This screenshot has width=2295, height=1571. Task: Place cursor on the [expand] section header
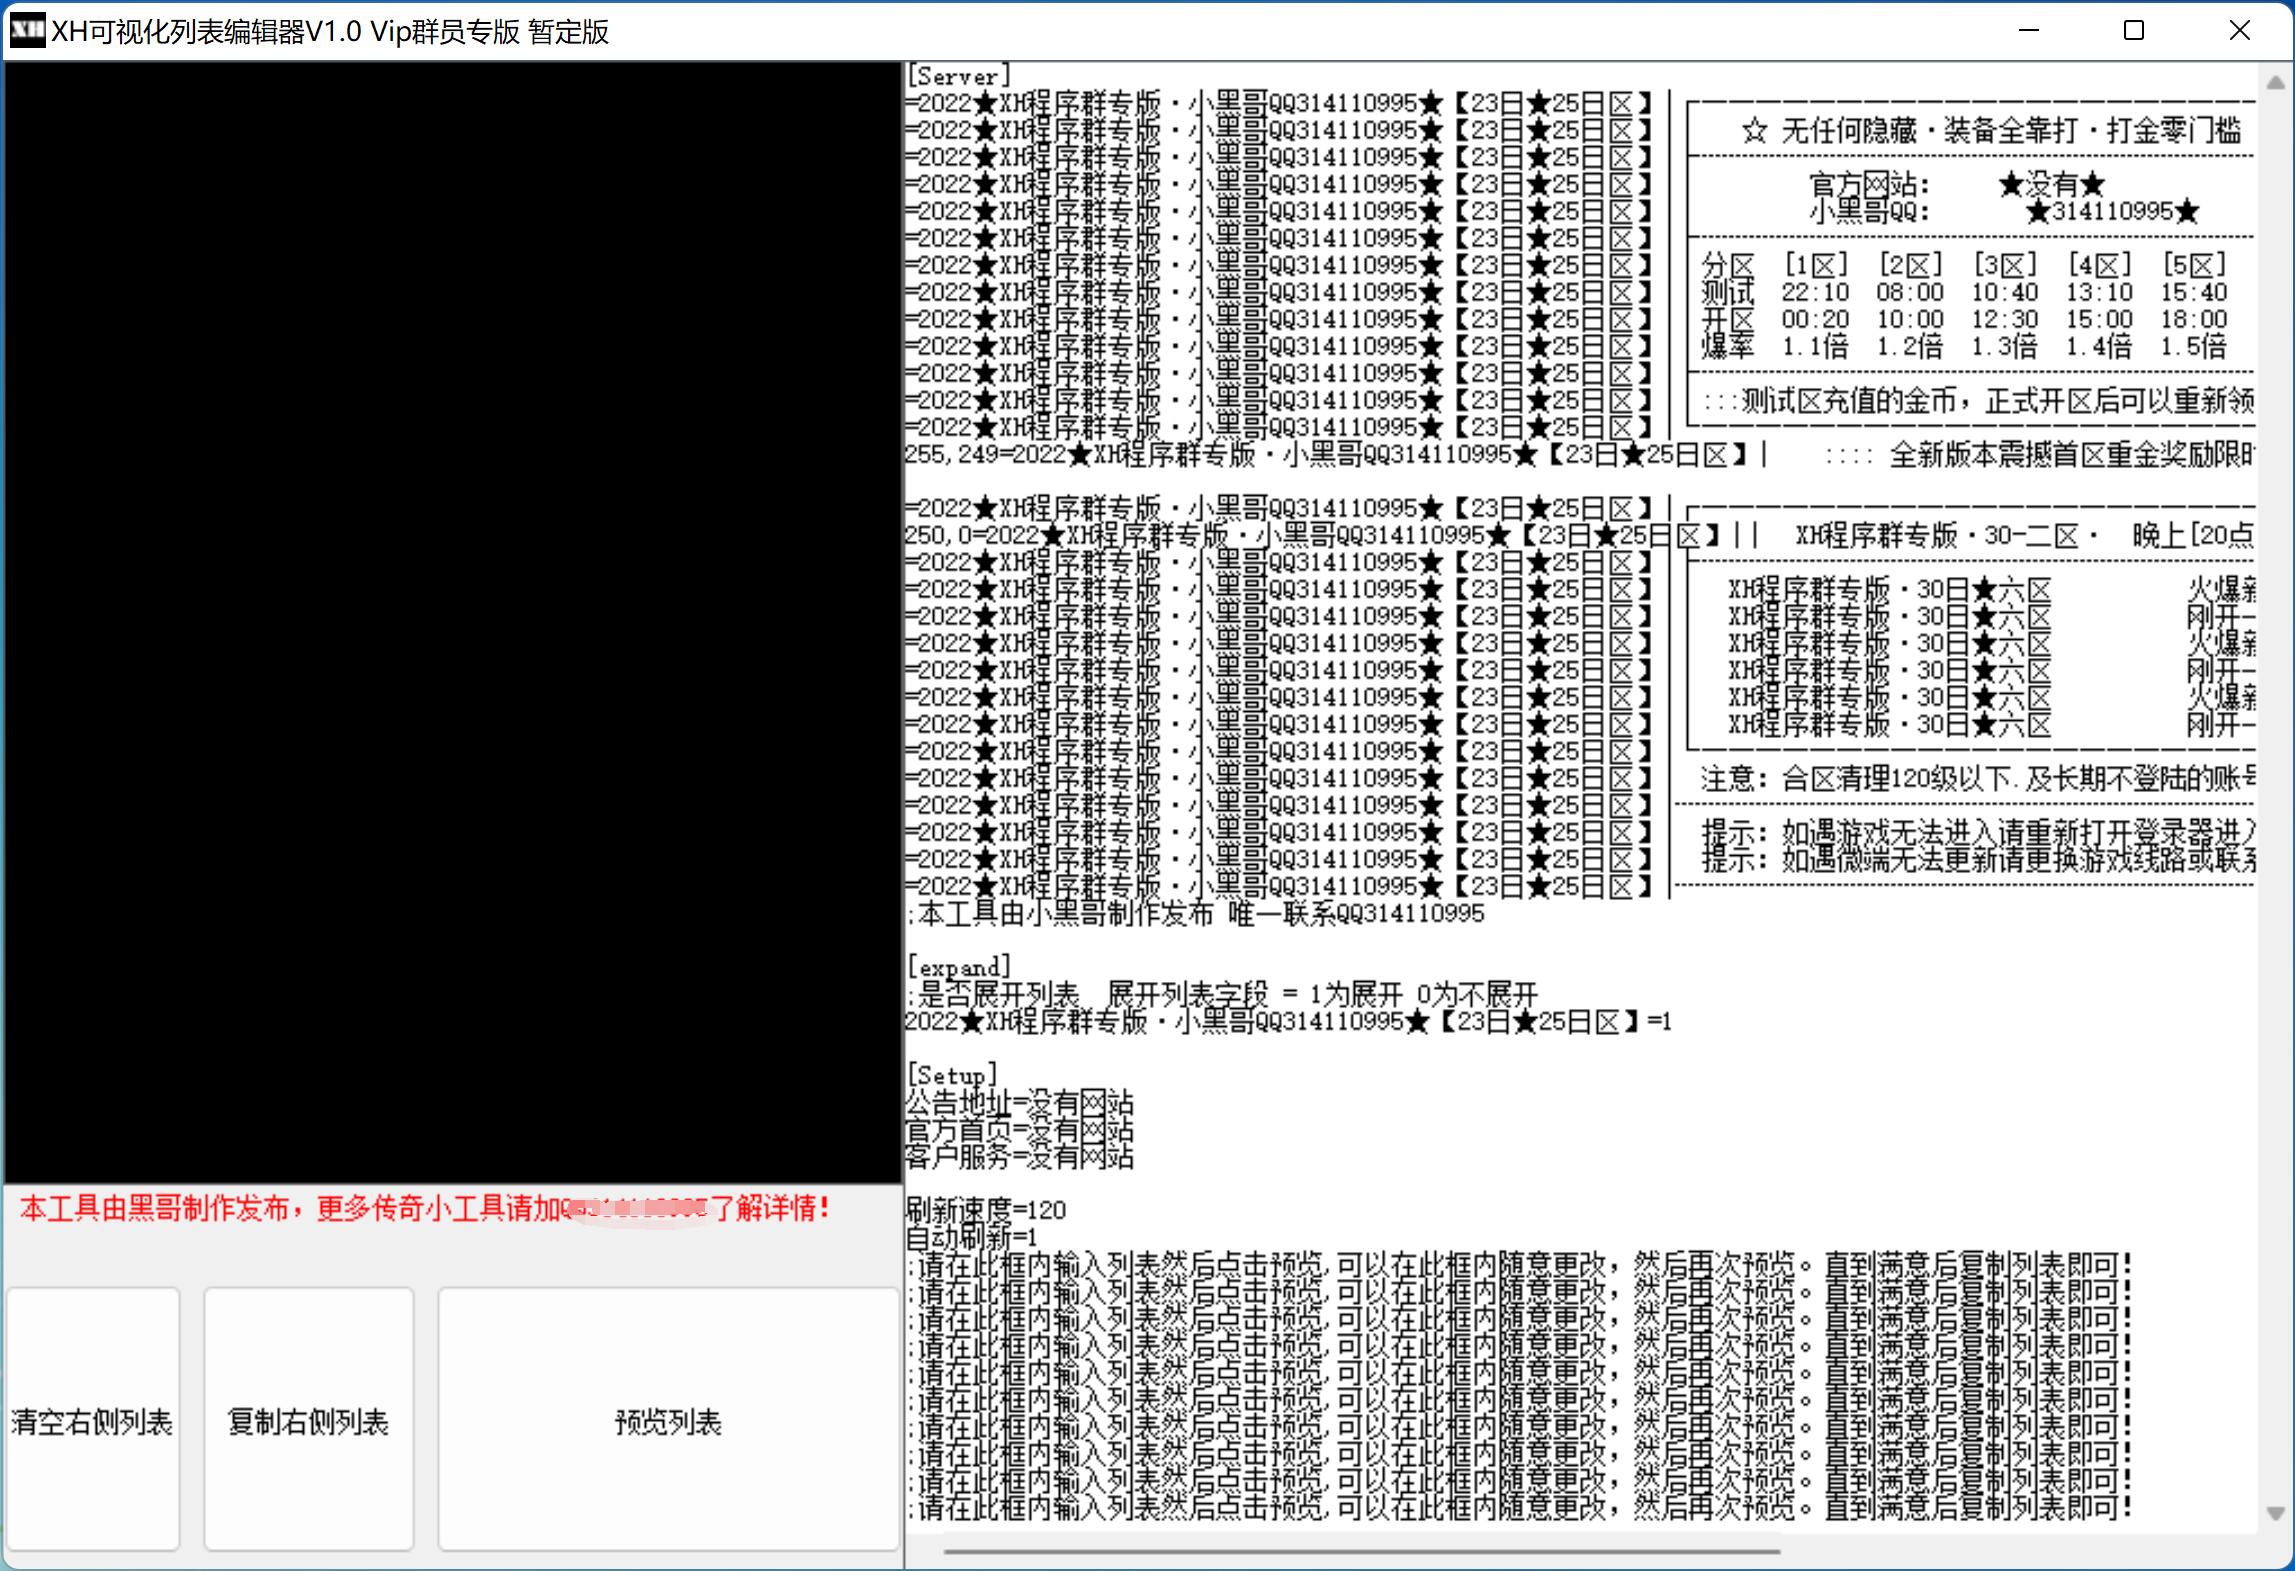[x=958, y=965]
